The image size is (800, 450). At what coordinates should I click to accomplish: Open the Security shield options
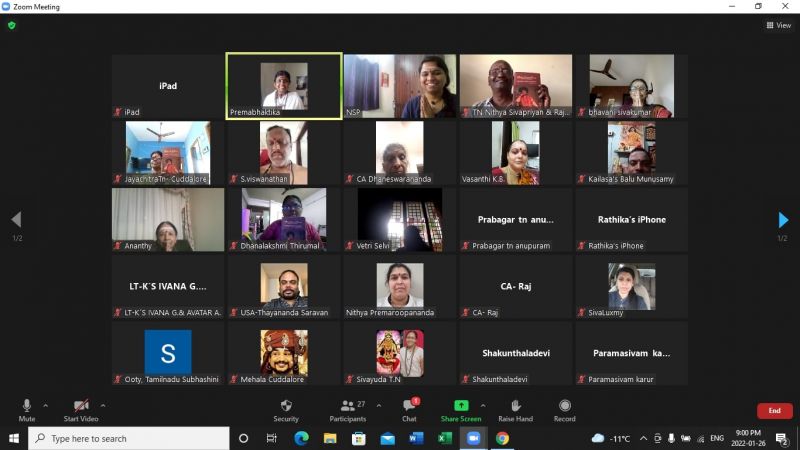(286, 406)
